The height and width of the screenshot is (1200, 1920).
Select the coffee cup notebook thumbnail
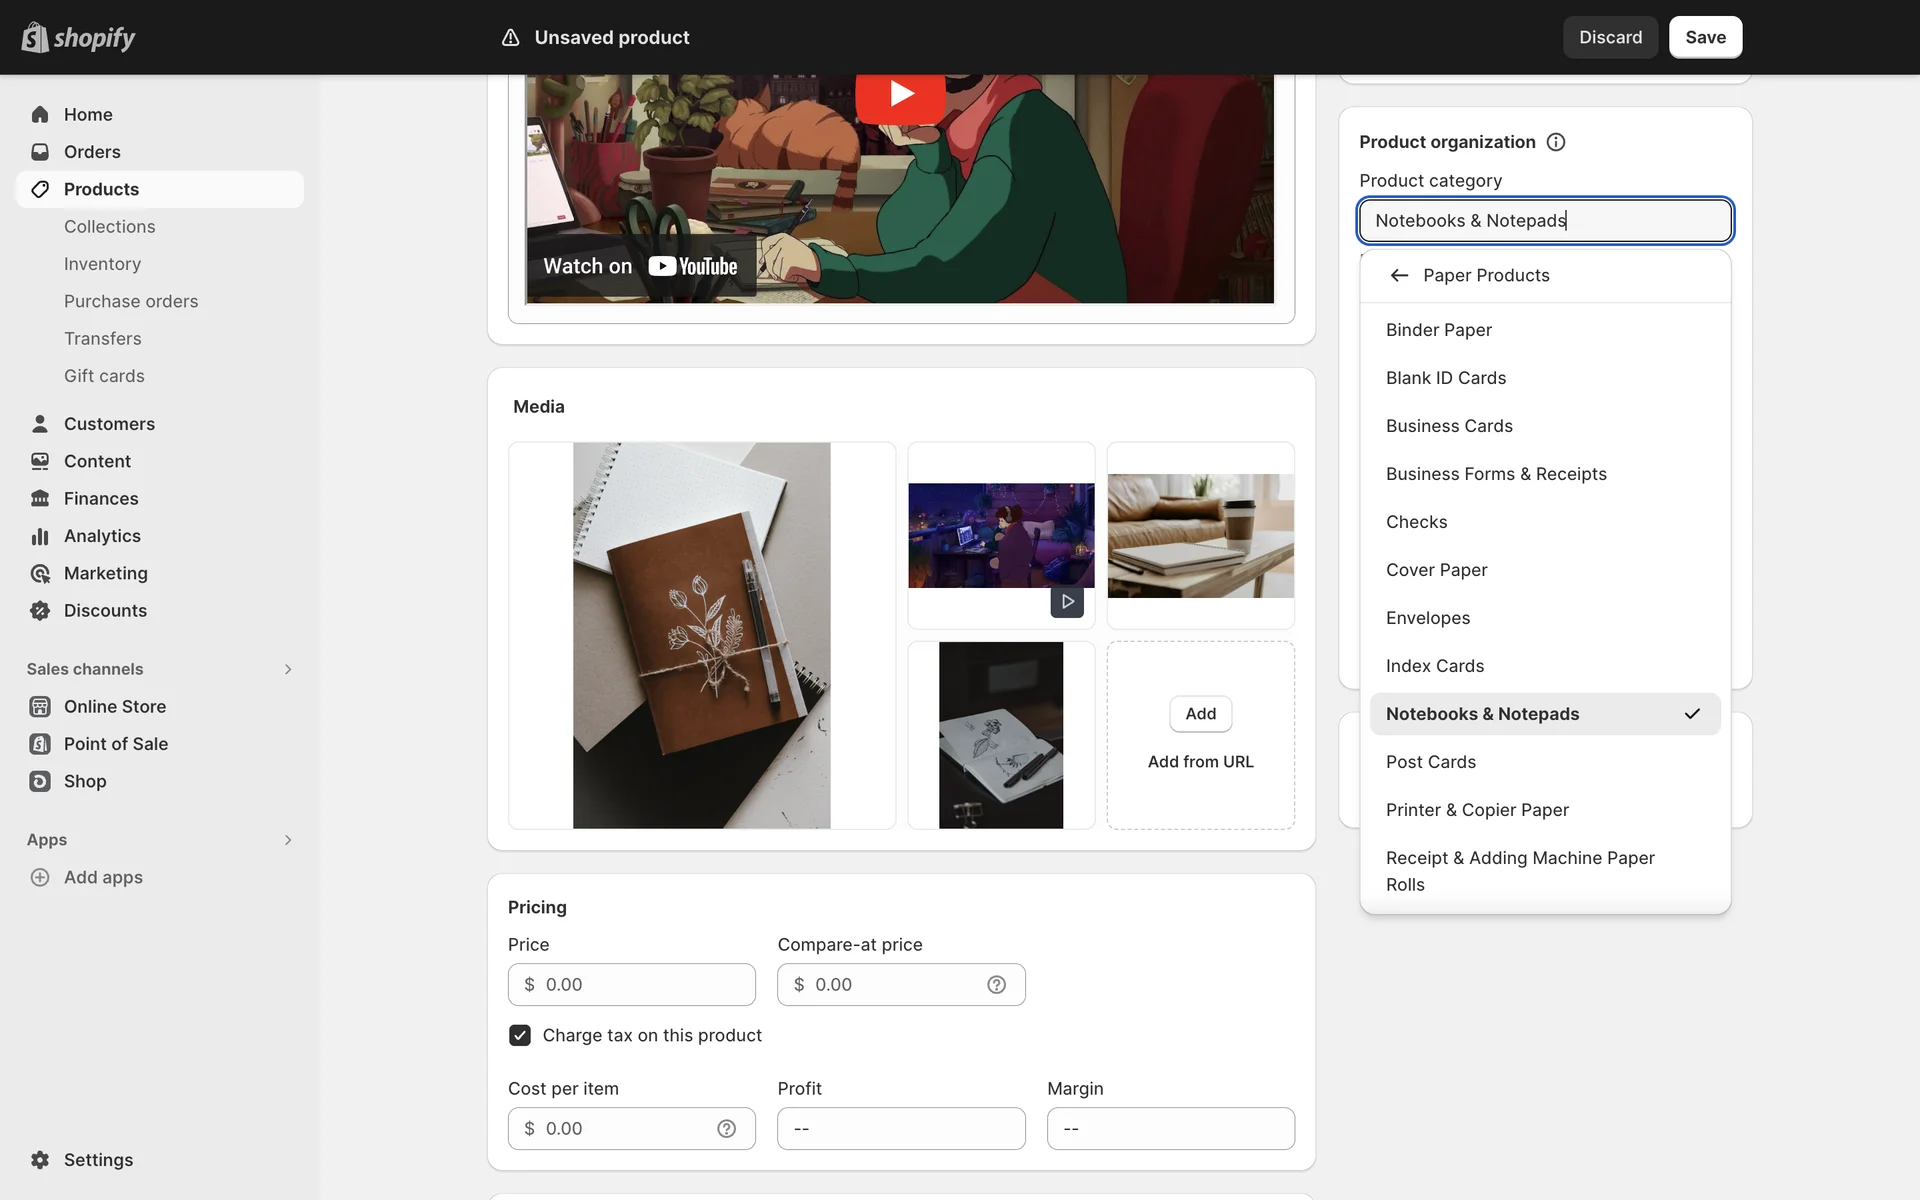point(1200,536)
